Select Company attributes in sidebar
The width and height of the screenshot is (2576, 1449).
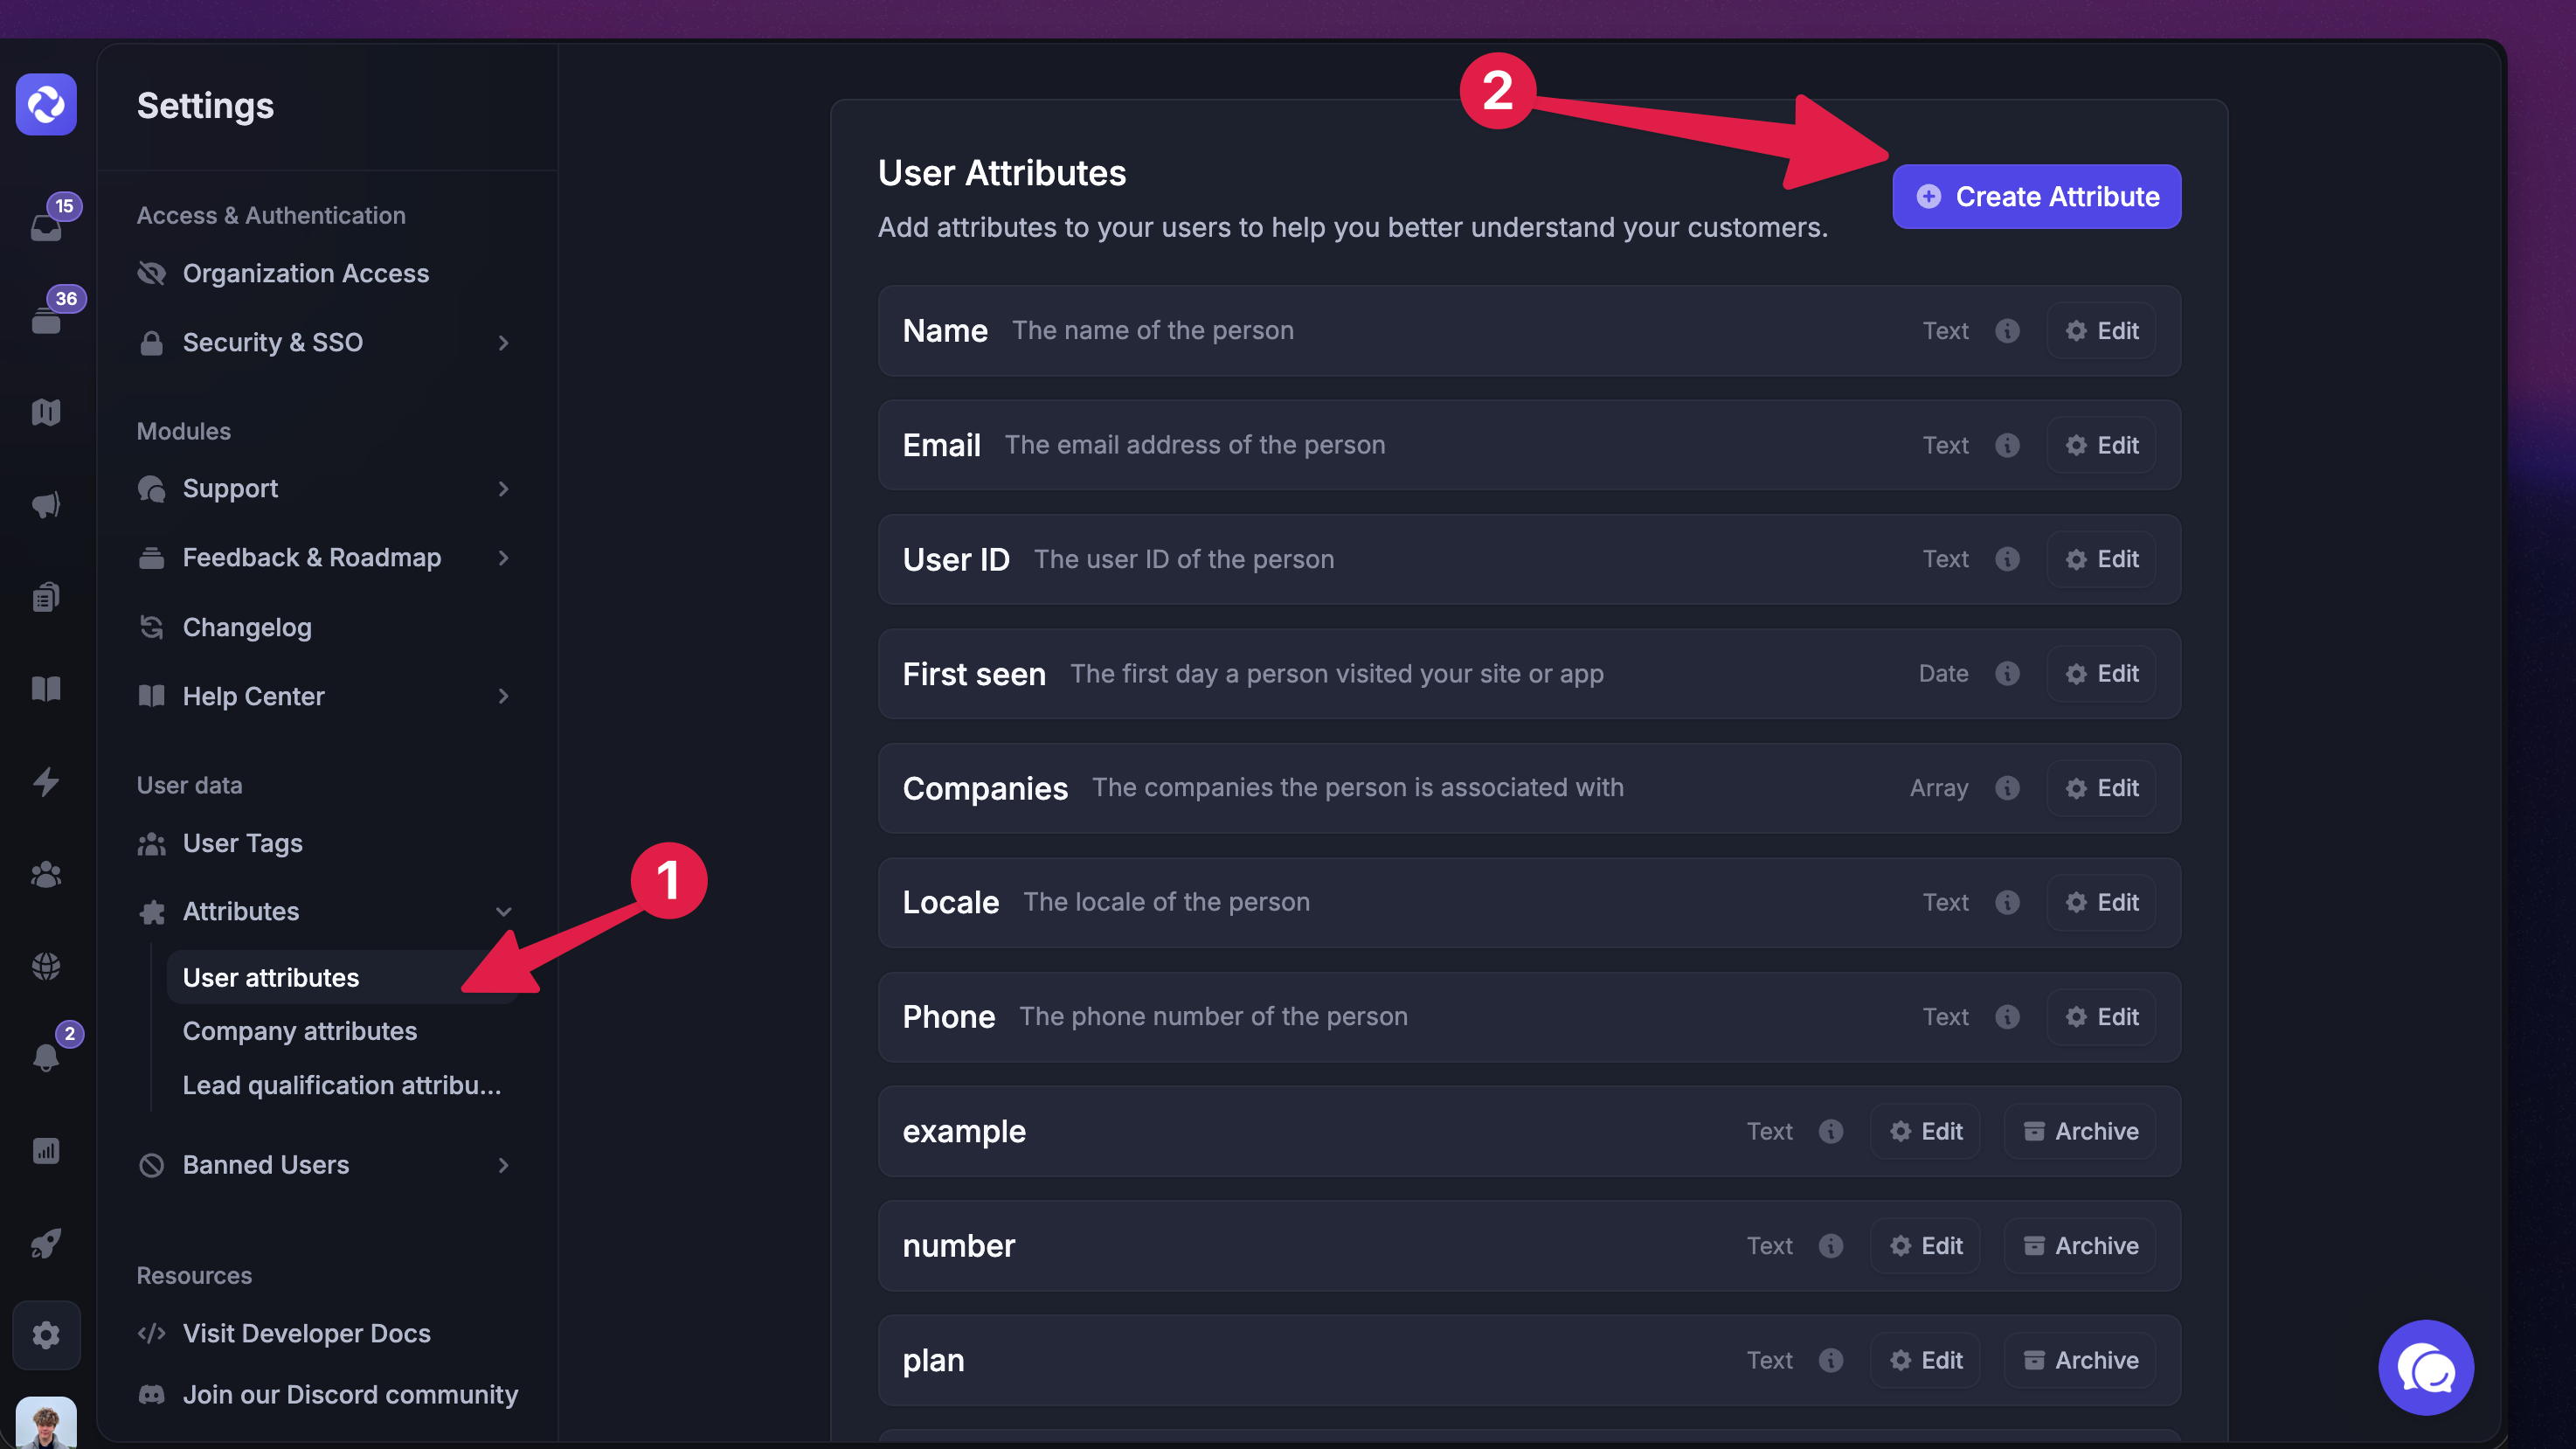tap(300, 1031)
